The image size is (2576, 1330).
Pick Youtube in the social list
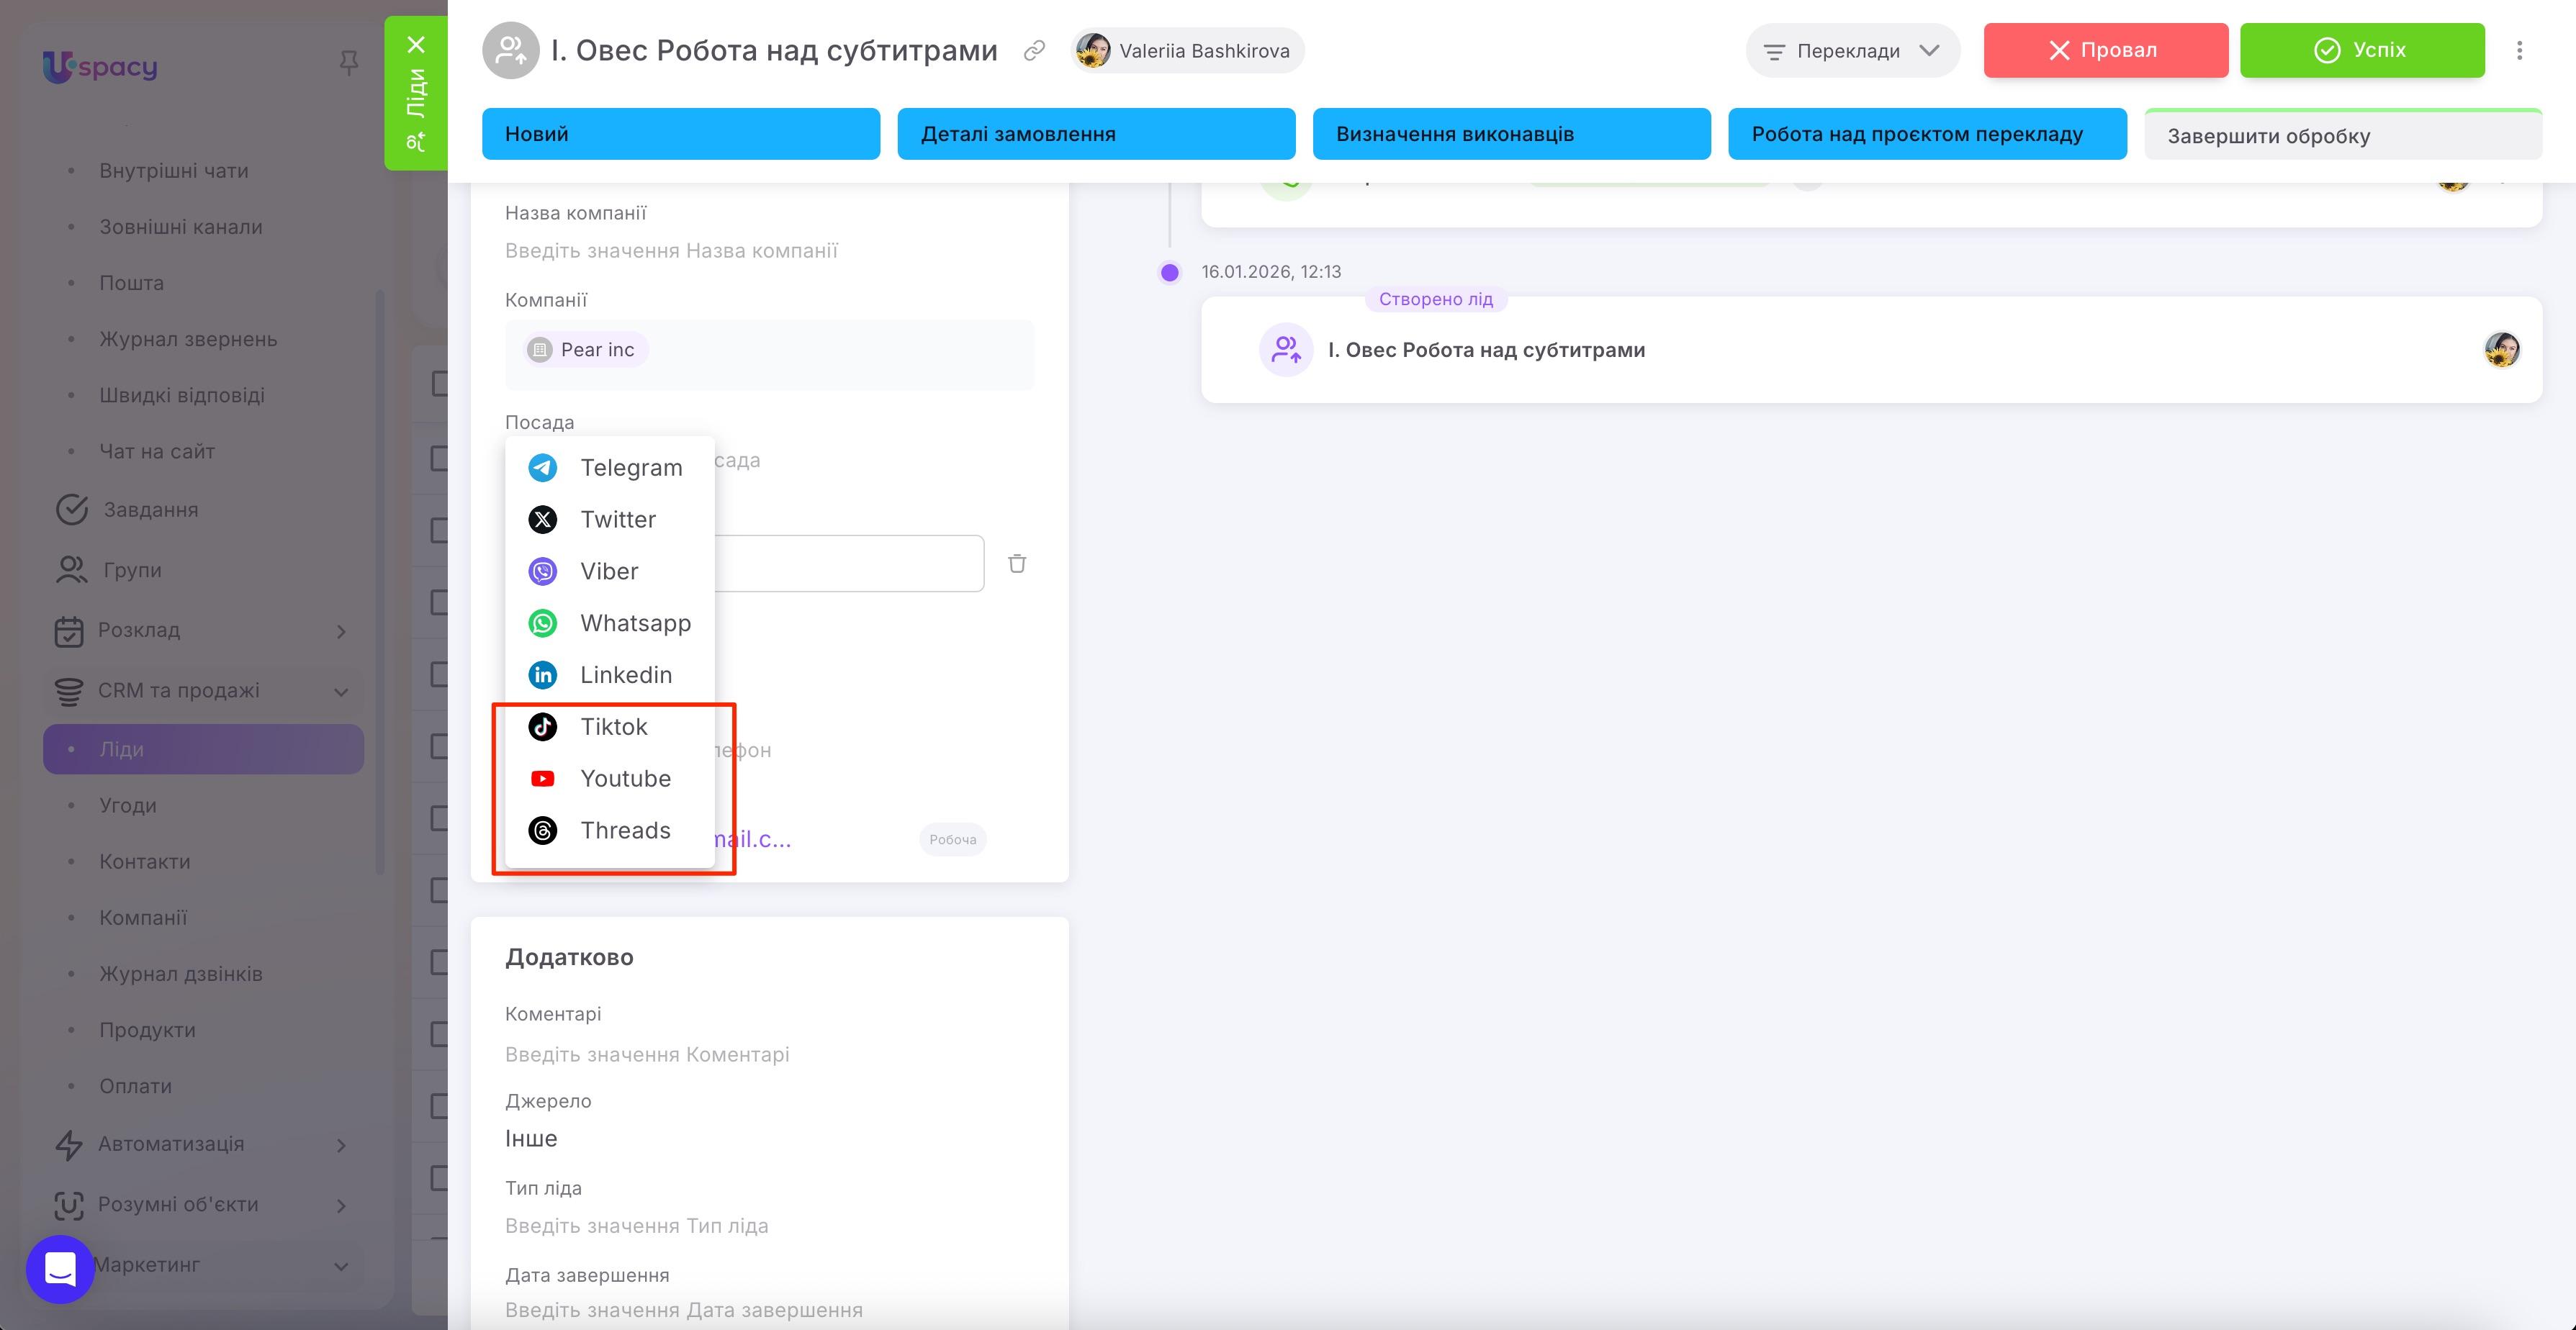609,779
